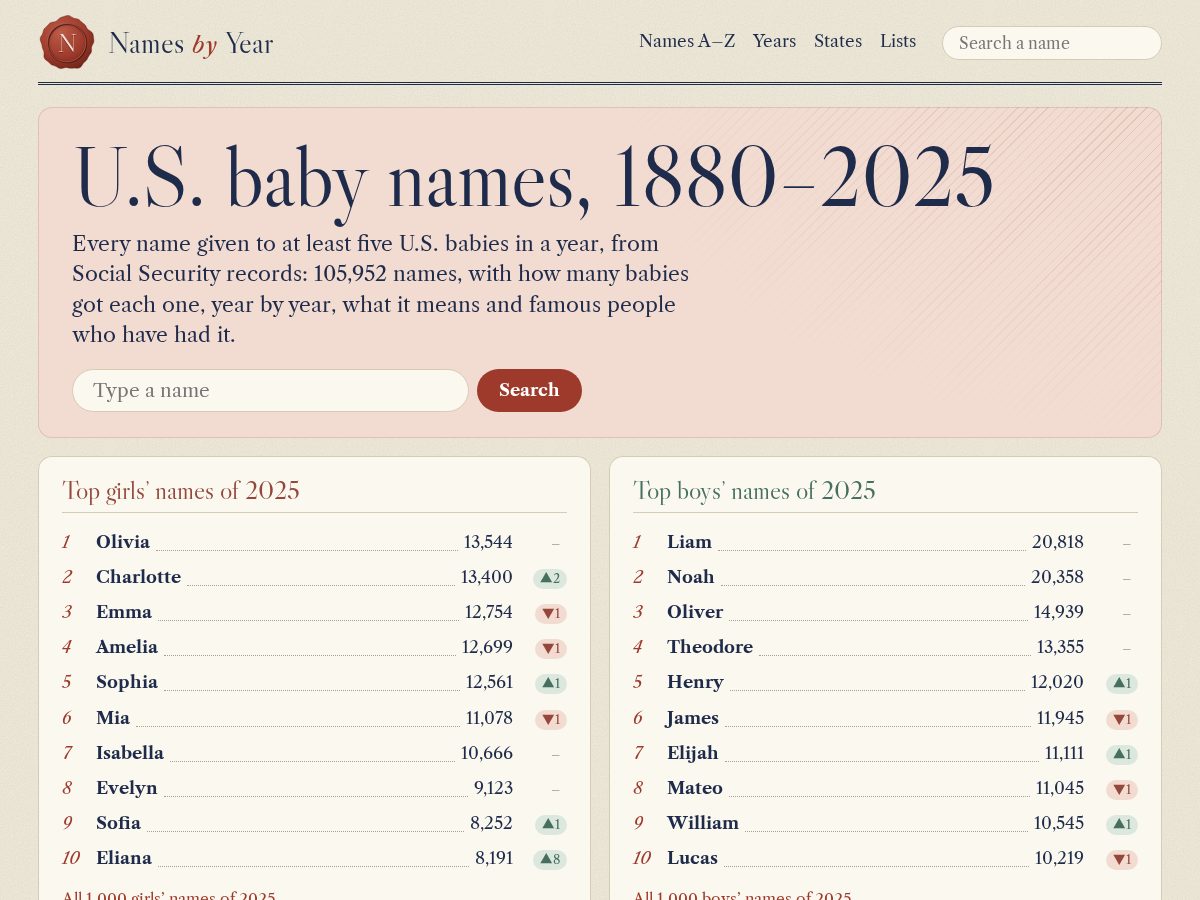Click Sophia's up 1 rank badge

[551, 683]
